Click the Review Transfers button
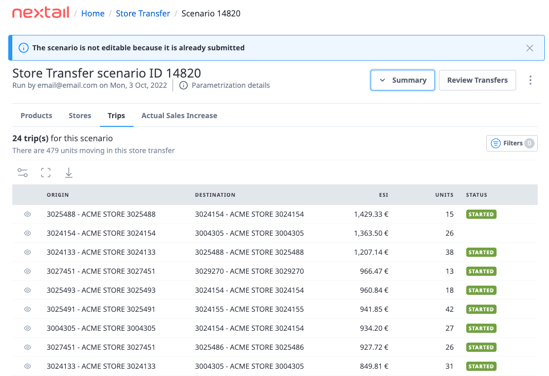The image size is (549, 376). 477,80
